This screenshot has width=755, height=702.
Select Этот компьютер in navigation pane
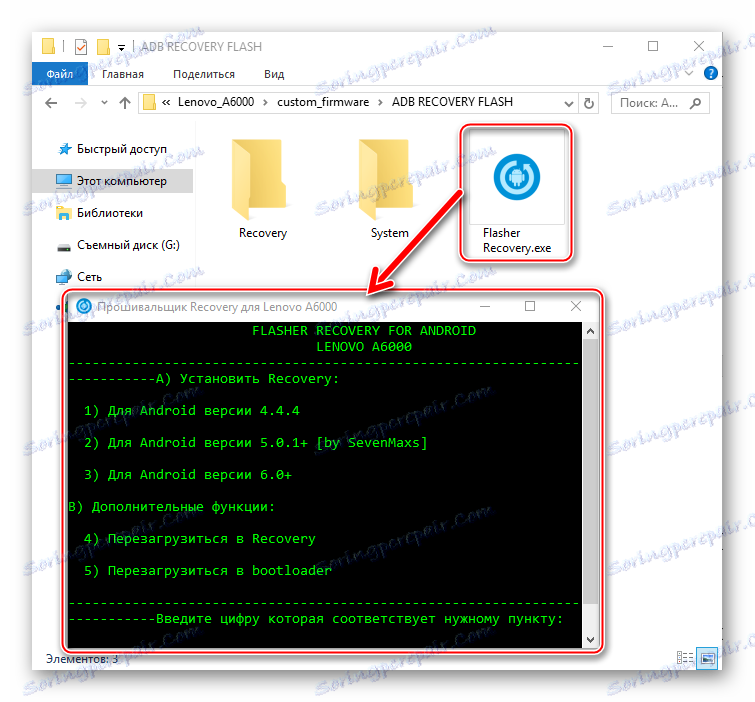pyautogui.click(x=112, y=181)
